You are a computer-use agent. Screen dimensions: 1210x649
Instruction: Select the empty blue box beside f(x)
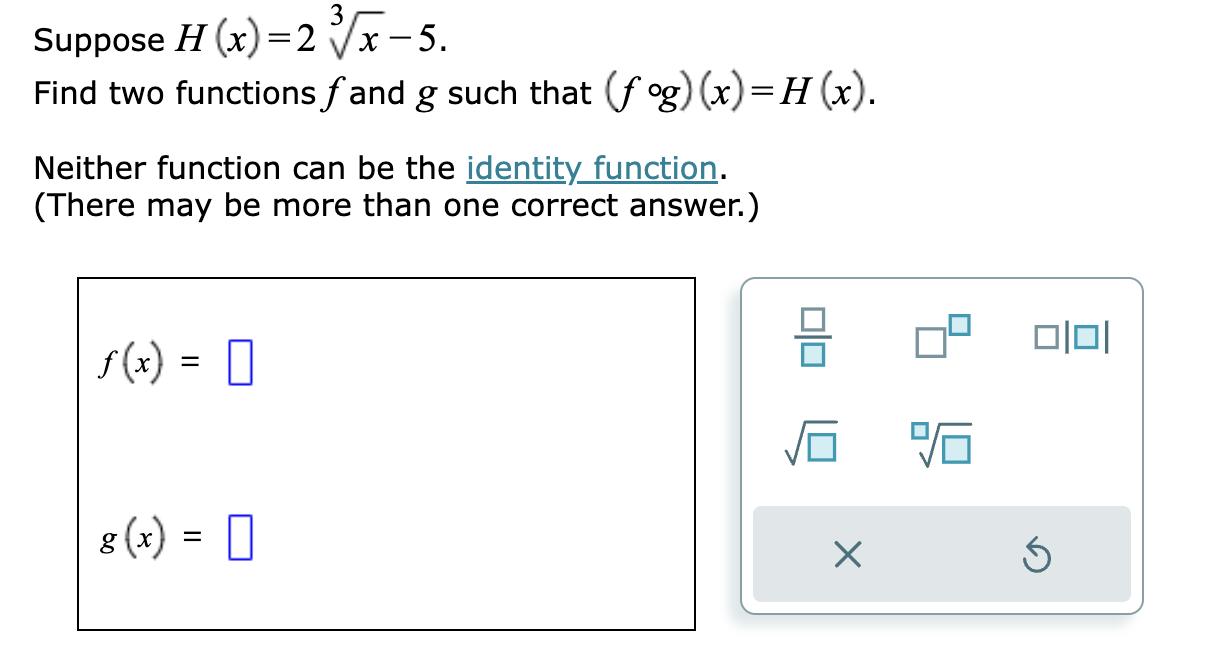[x=238, y=362]
